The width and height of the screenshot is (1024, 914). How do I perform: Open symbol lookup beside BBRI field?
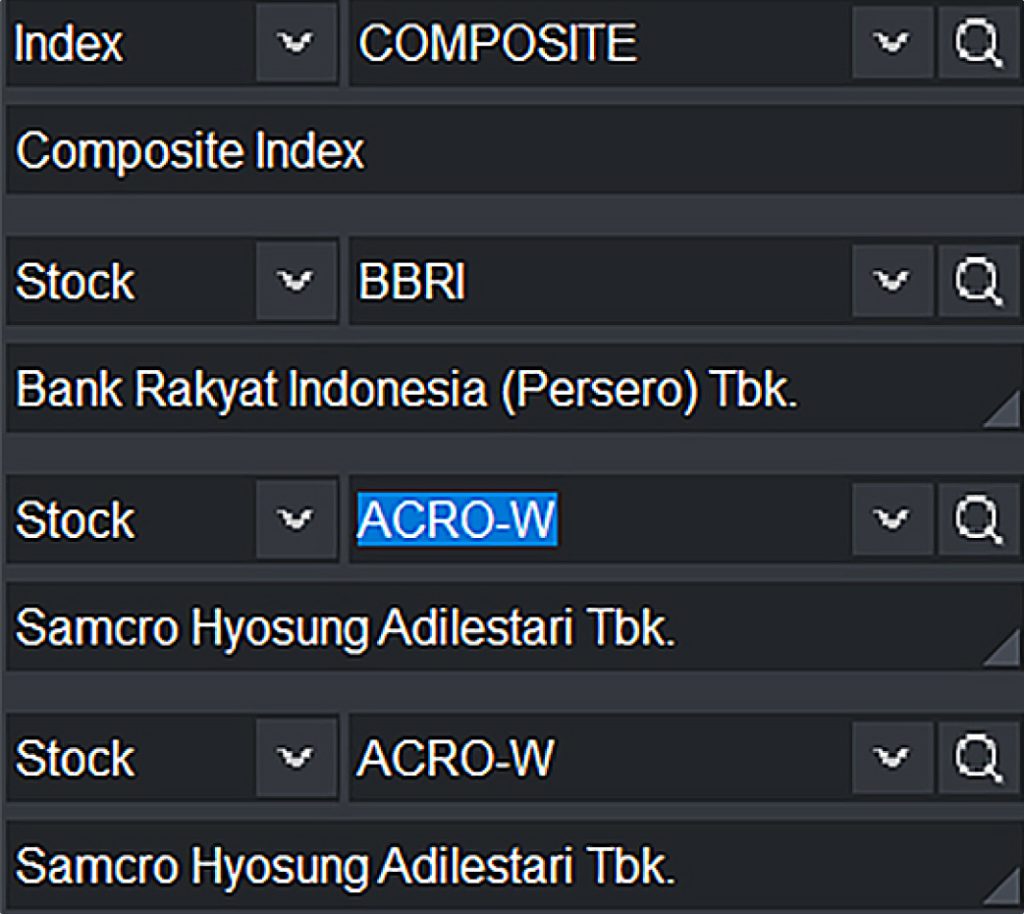point(978,281)
